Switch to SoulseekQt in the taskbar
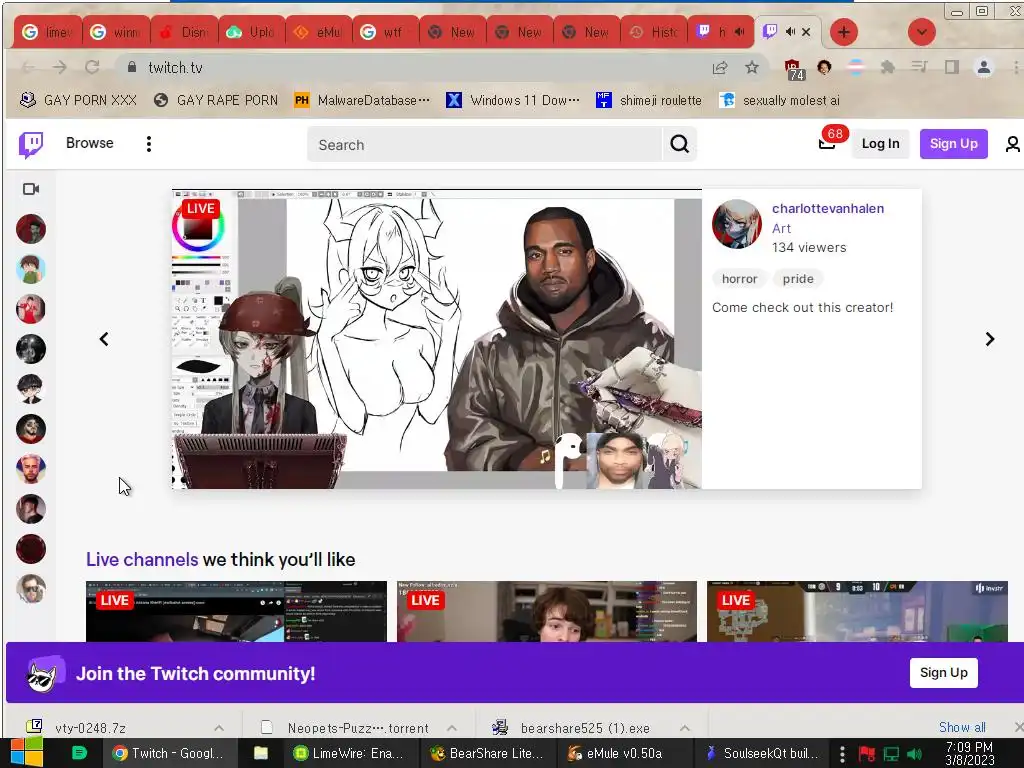Screen dimensions: 1024x768 coord(761,753)
